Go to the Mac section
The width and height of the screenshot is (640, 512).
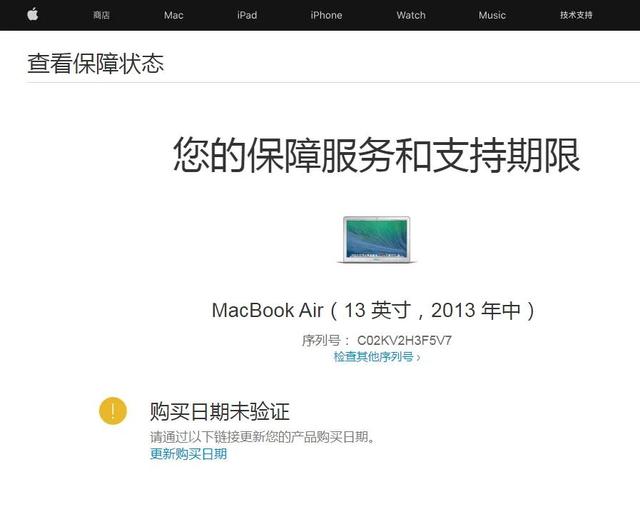[173, 15]
